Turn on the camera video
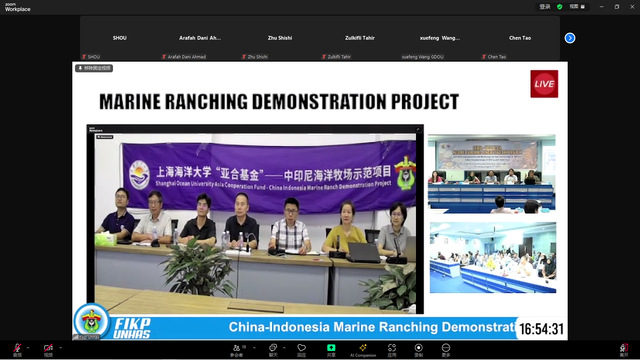The height and width of the screenshot is (360, 640). [x=48, y=349]
